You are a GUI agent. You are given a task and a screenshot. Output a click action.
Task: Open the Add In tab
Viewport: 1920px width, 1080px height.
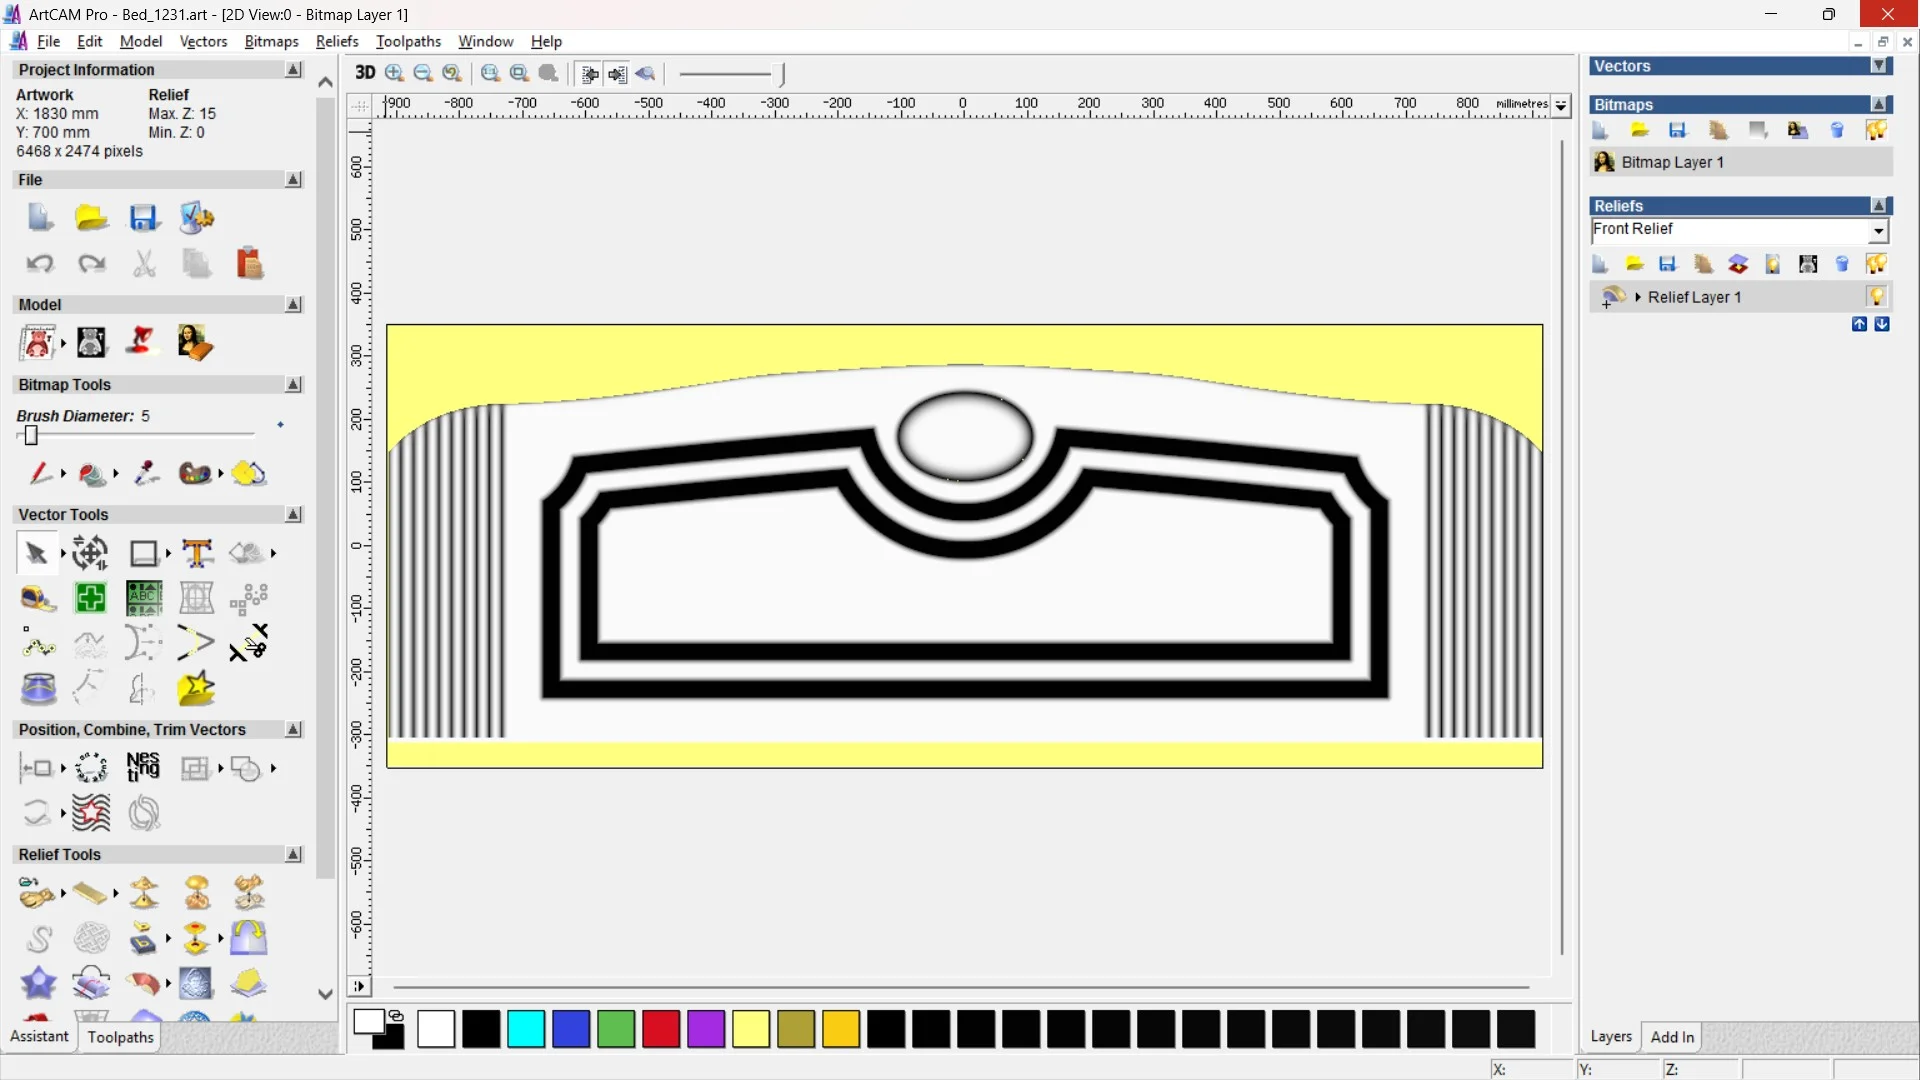(x=1672, y=1037)
